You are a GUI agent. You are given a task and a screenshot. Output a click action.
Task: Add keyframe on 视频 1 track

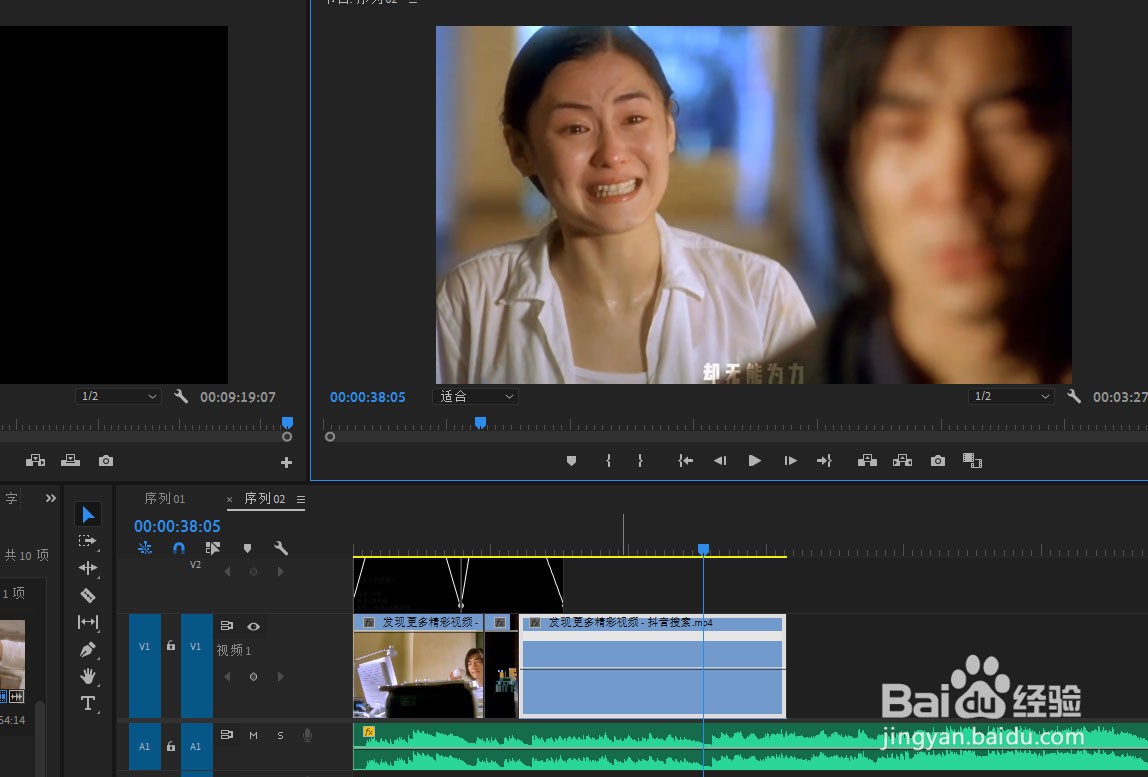[253, 677]
